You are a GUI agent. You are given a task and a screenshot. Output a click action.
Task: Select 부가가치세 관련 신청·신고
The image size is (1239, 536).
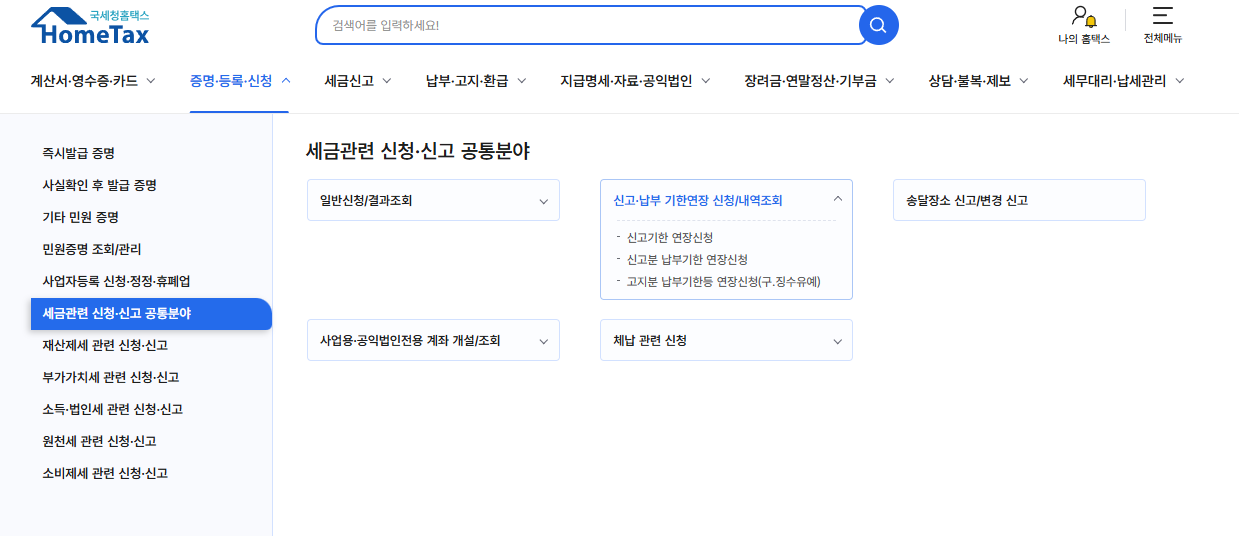[111, 377]
